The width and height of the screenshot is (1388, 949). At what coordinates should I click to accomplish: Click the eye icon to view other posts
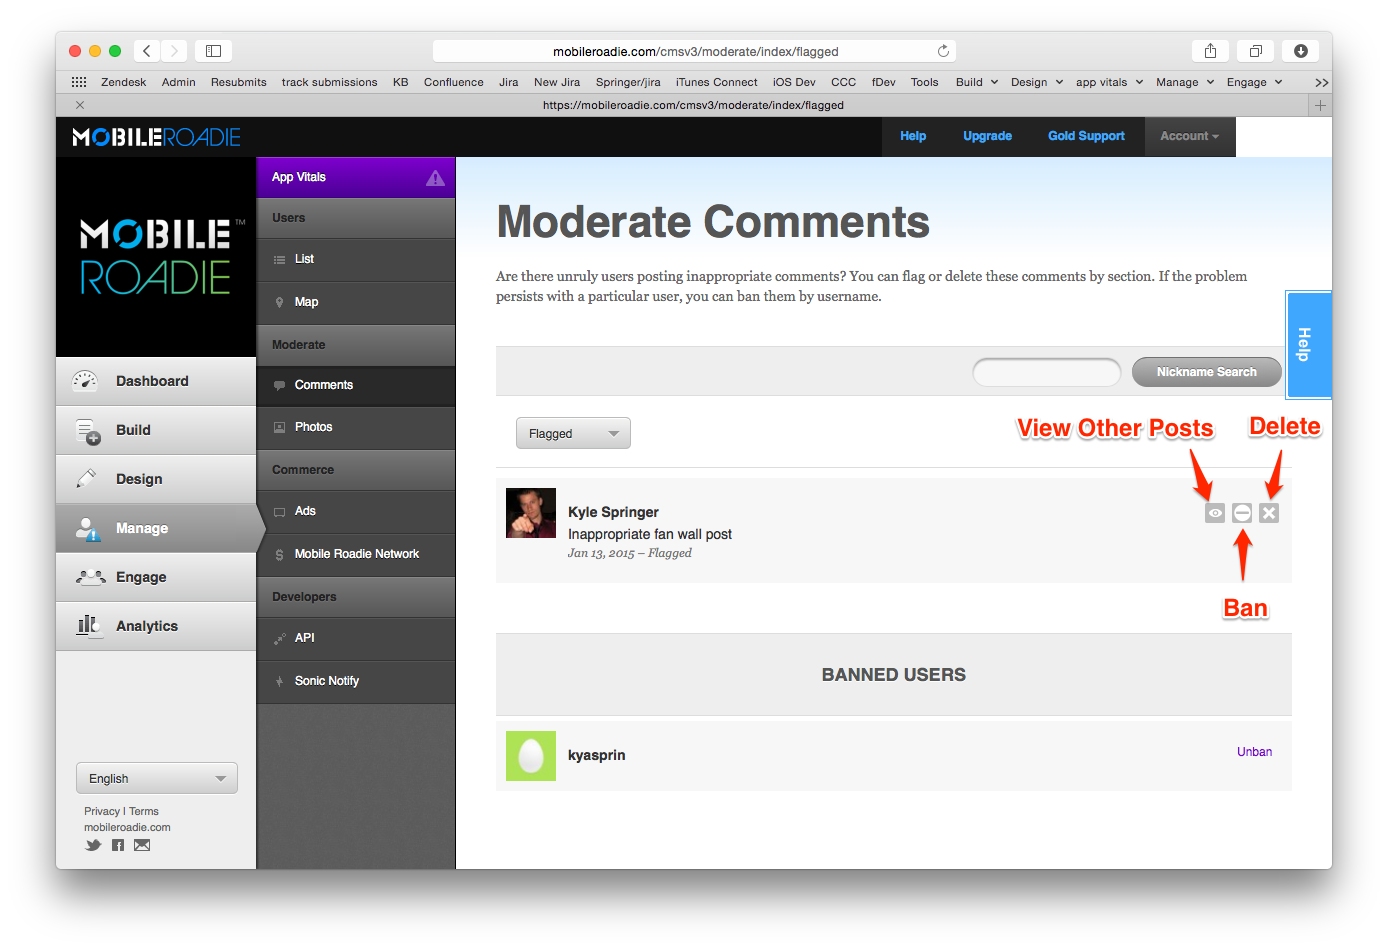(x=1215, y=513)
